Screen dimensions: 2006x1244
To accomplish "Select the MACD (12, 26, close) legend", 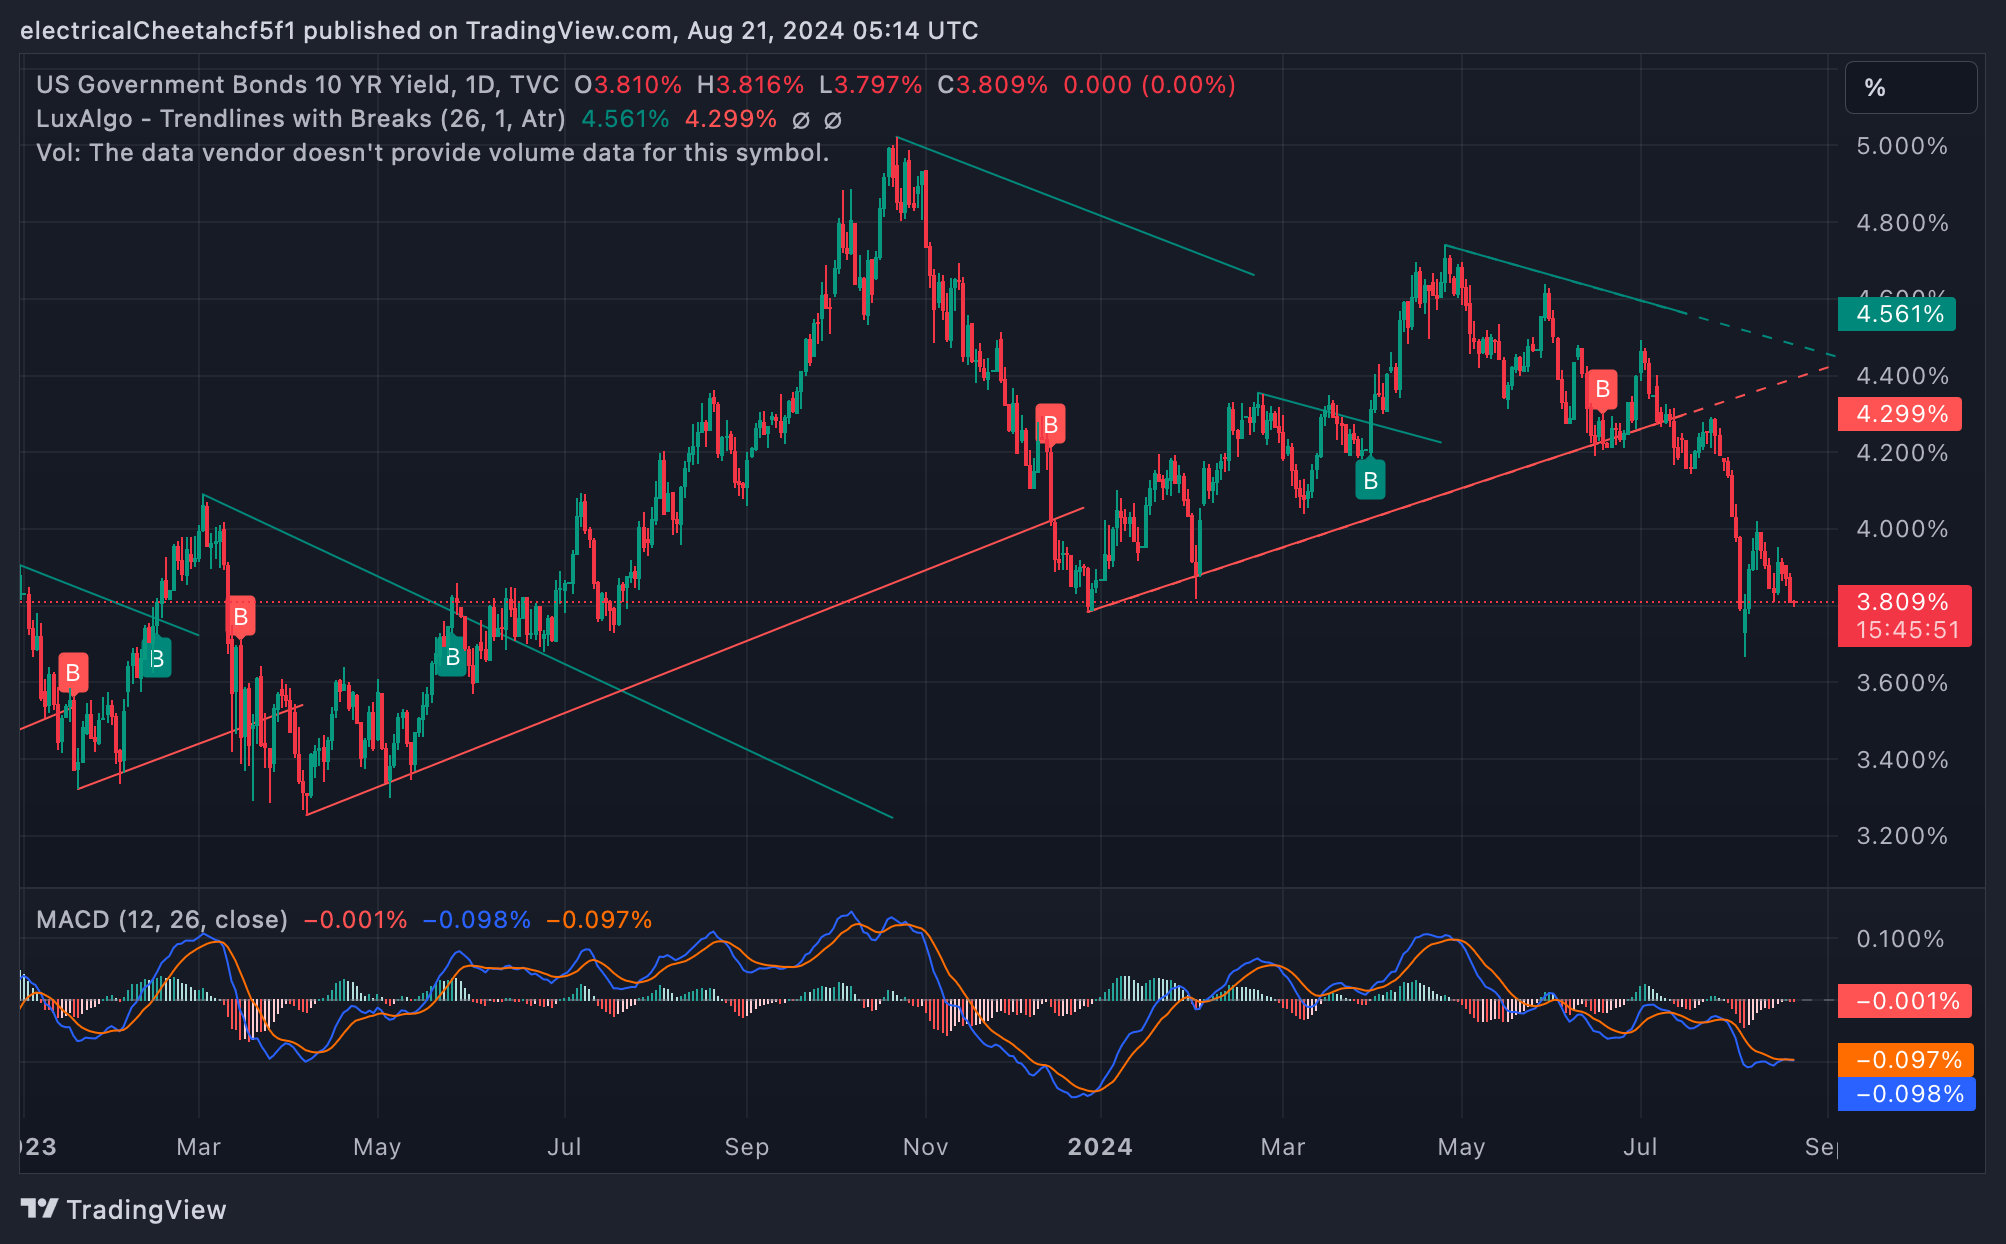I will coord(162,919).
